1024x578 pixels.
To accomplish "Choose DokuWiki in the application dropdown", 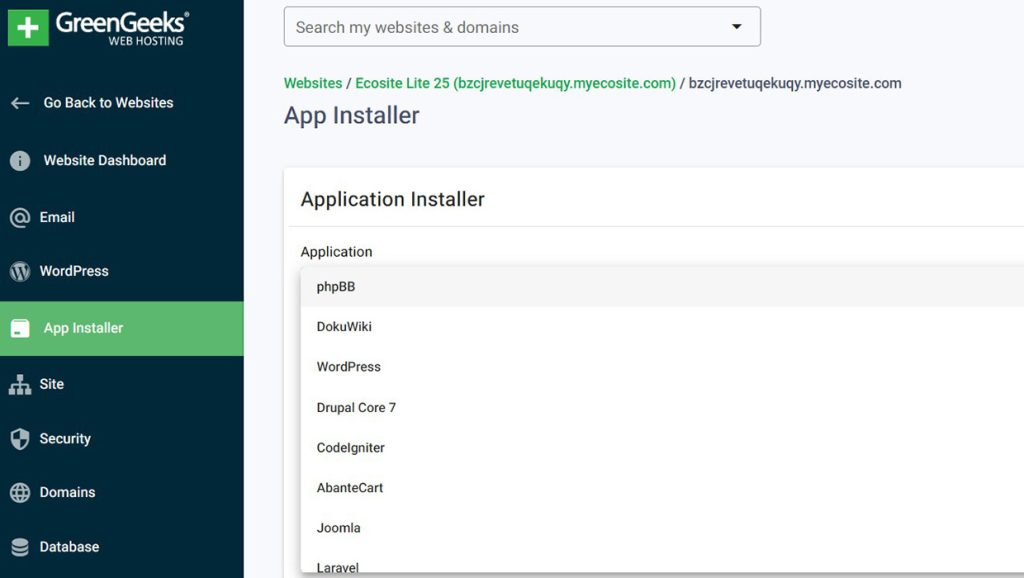I will [344, 327].
